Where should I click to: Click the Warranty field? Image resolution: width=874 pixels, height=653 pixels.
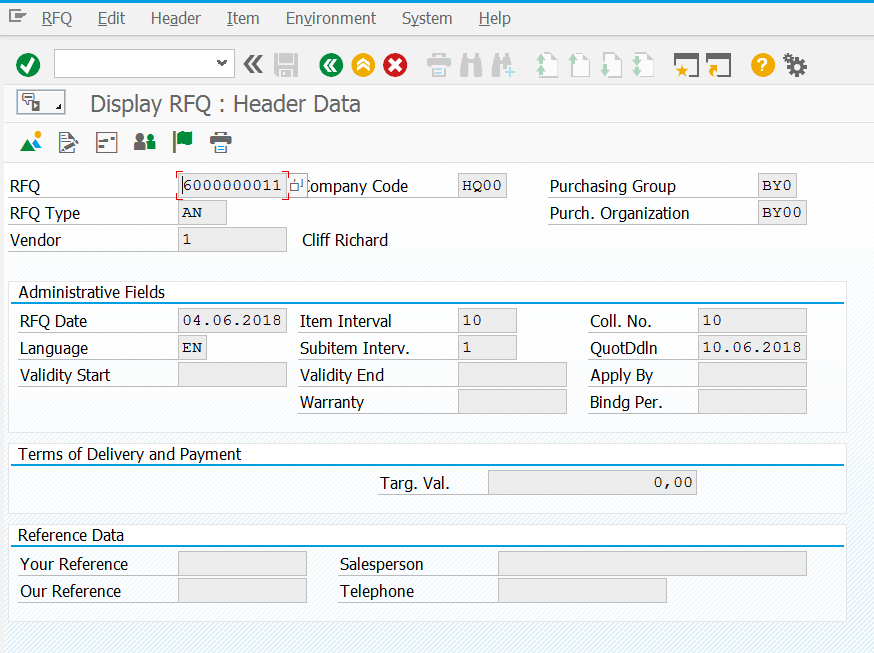[512, 402]
